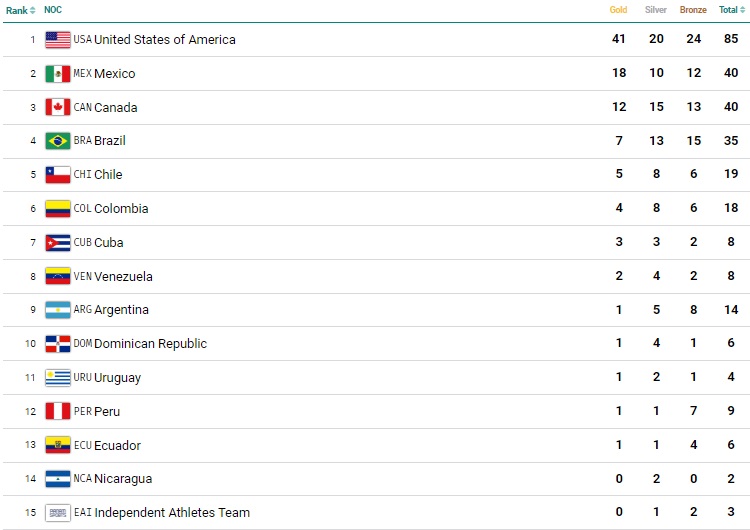Click the Cuba flag icon
The width and height of the screenshot is (750, 530).
click(58, 242)
